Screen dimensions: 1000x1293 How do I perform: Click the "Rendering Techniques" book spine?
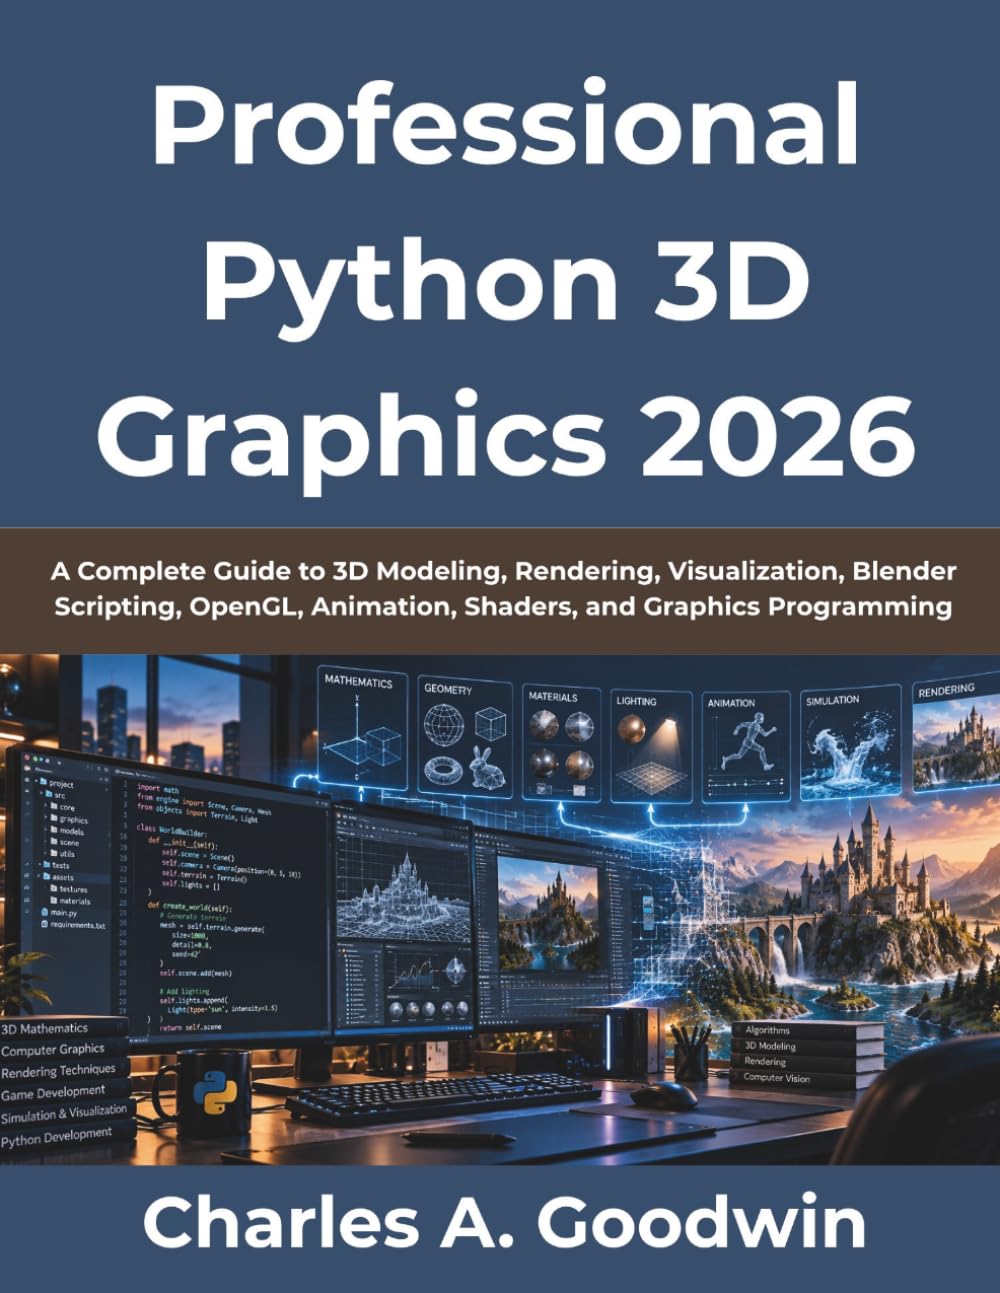coord(65,1070)
